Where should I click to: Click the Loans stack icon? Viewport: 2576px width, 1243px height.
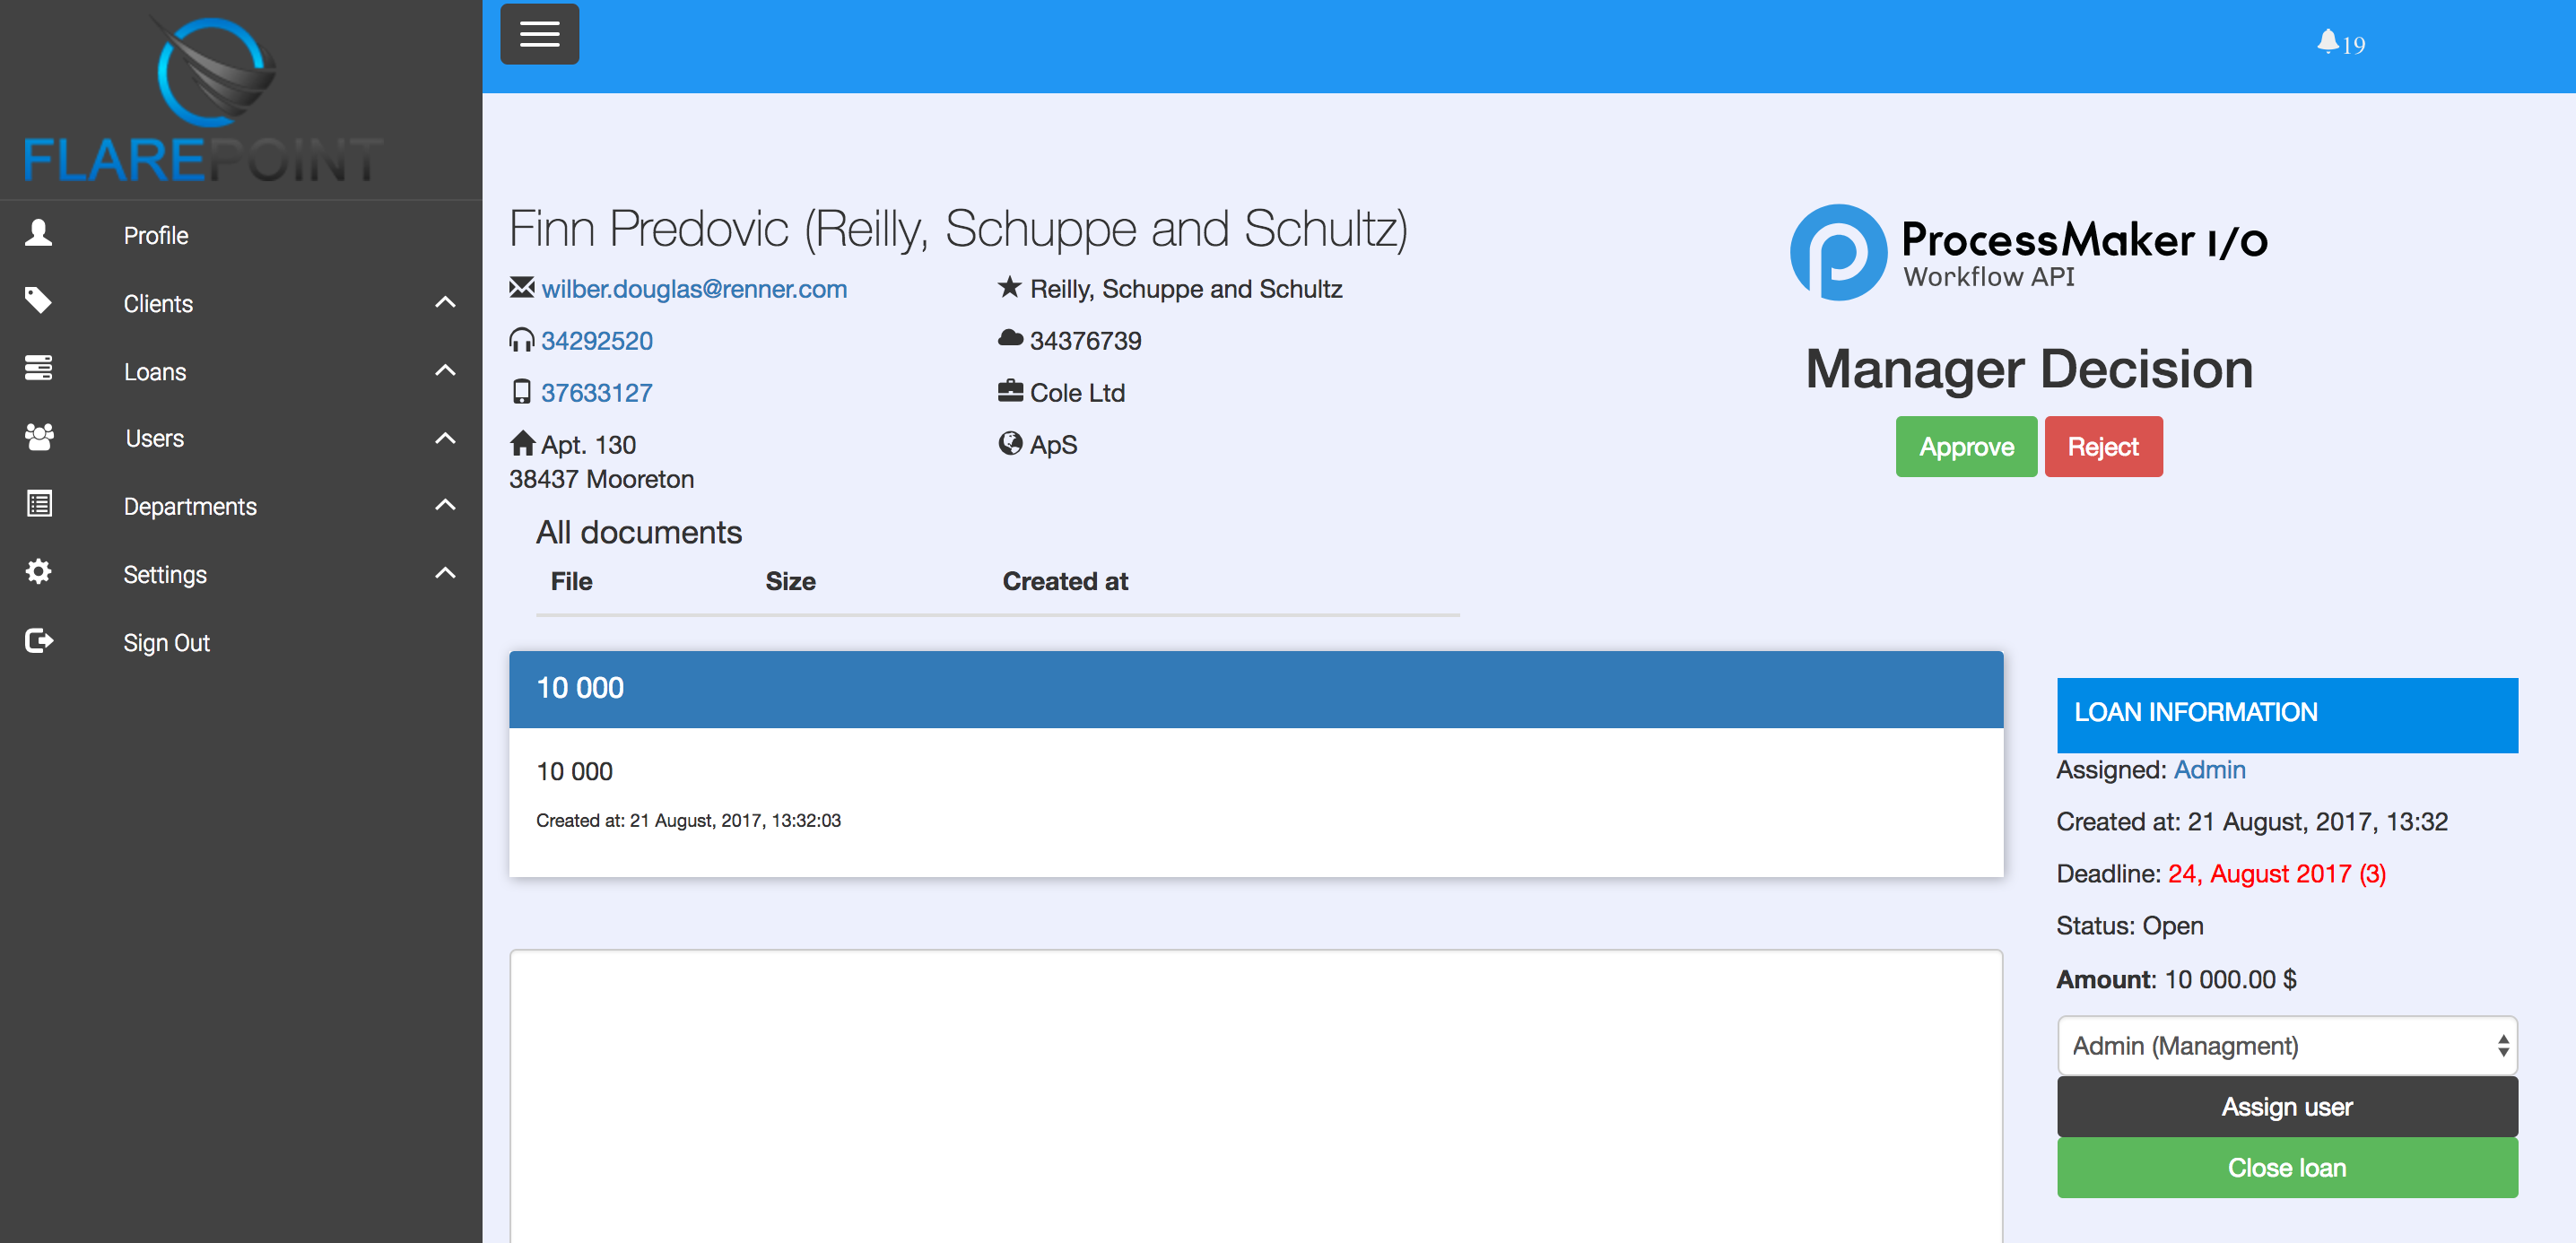coord(39,368)
